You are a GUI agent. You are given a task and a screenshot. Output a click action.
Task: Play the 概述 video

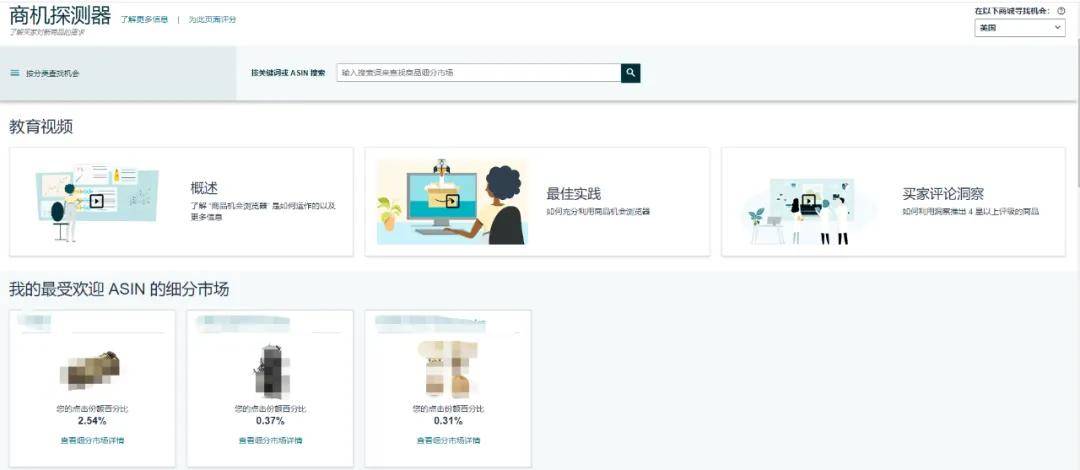pos(96,202)
